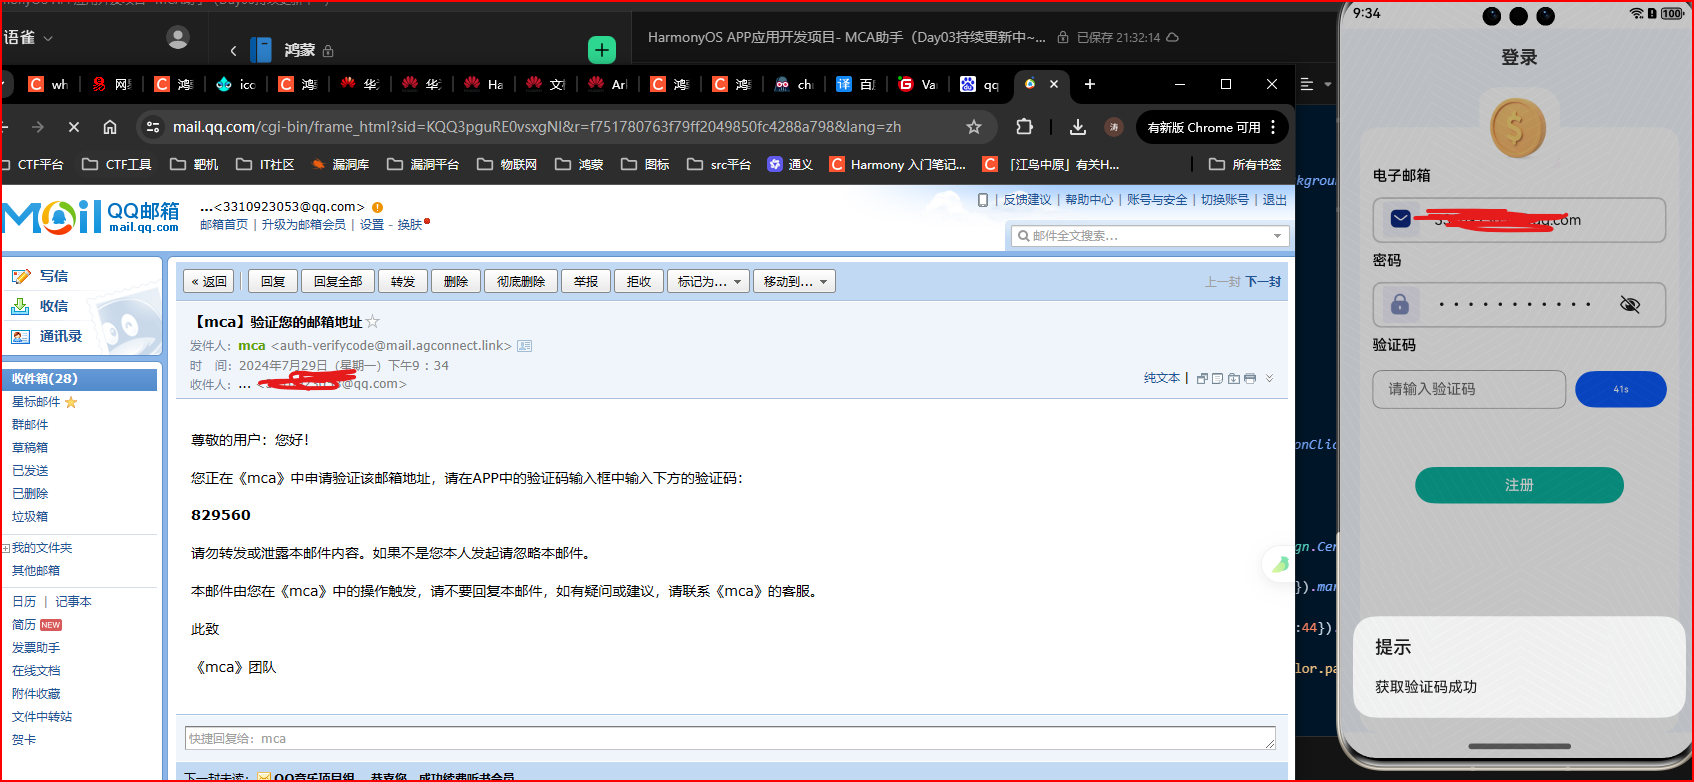Switch to the Va browser tab
The height and width of the screenshot is (782, 1694).
tap(918, 84)
